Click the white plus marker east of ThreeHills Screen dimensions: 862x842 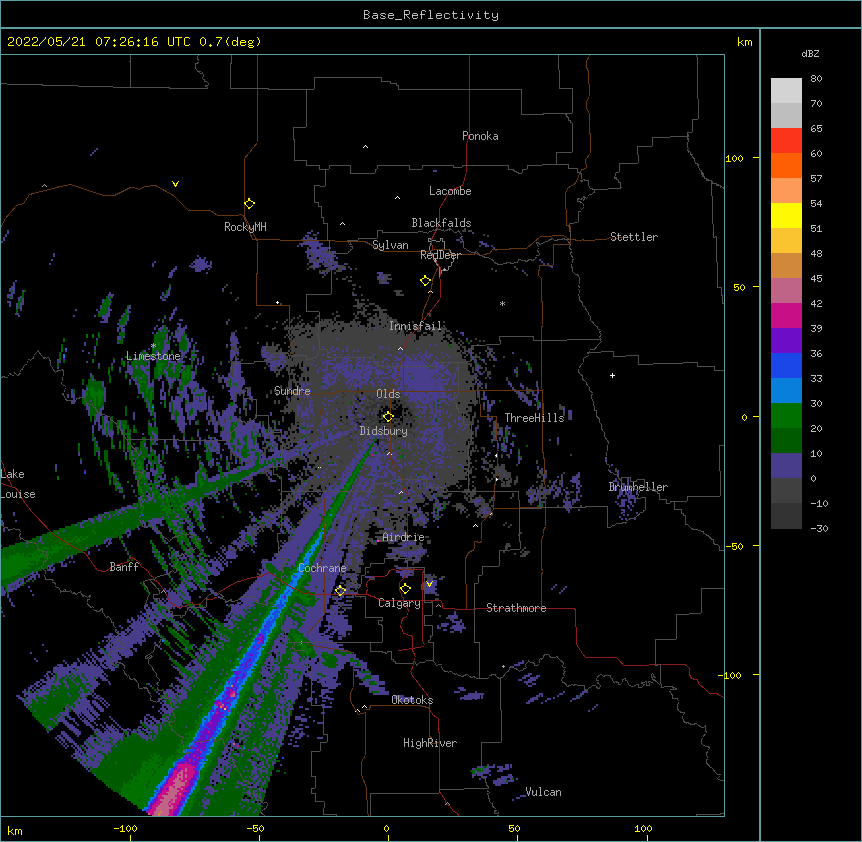pyautogui.click(x=612, y=375)
